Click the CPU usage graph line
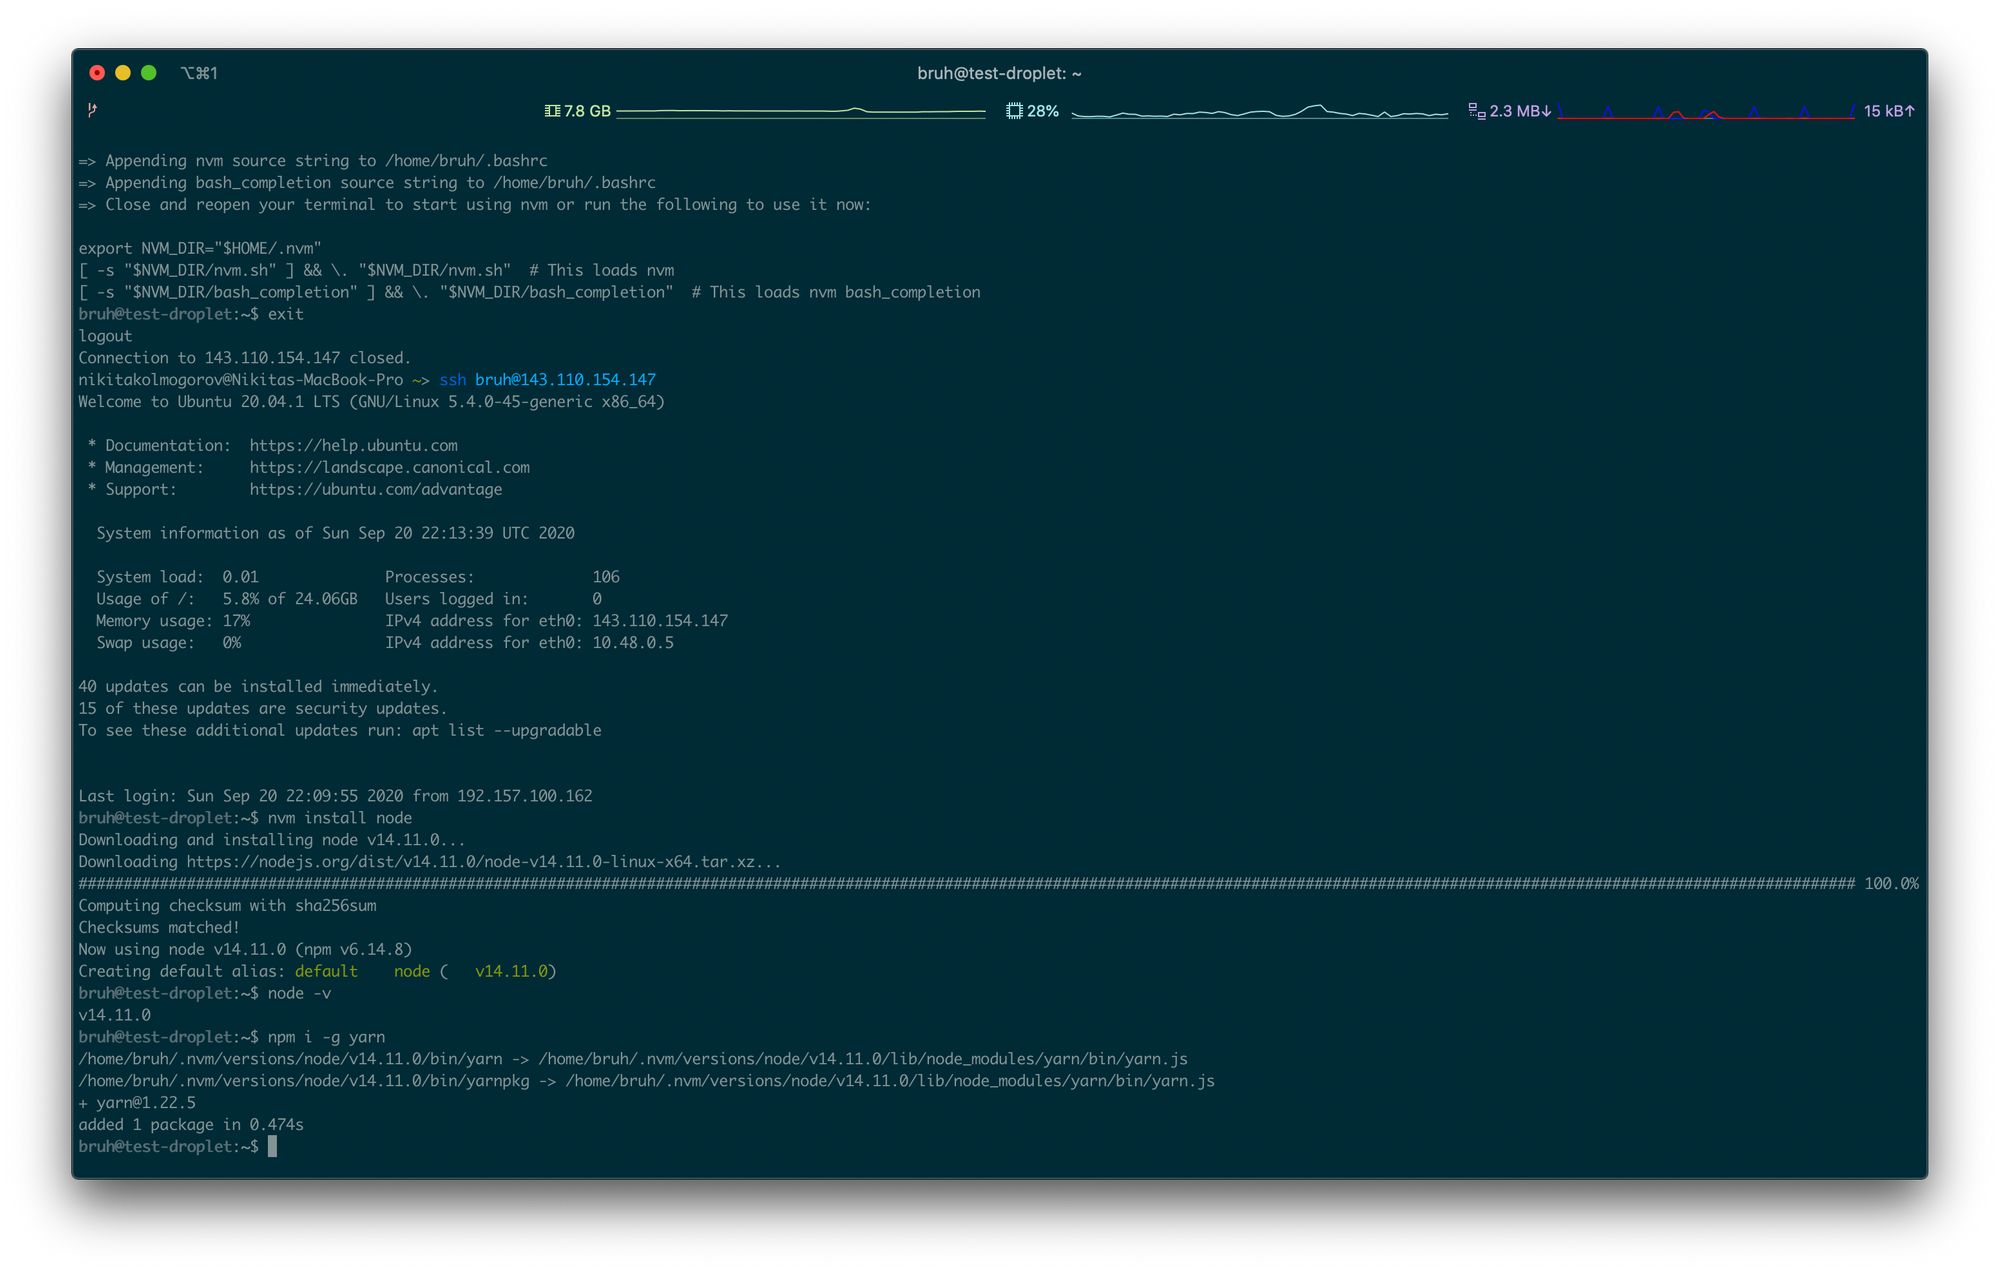The height and width of the screenshot is (1274, 2000). click(x=1260, y=111)
